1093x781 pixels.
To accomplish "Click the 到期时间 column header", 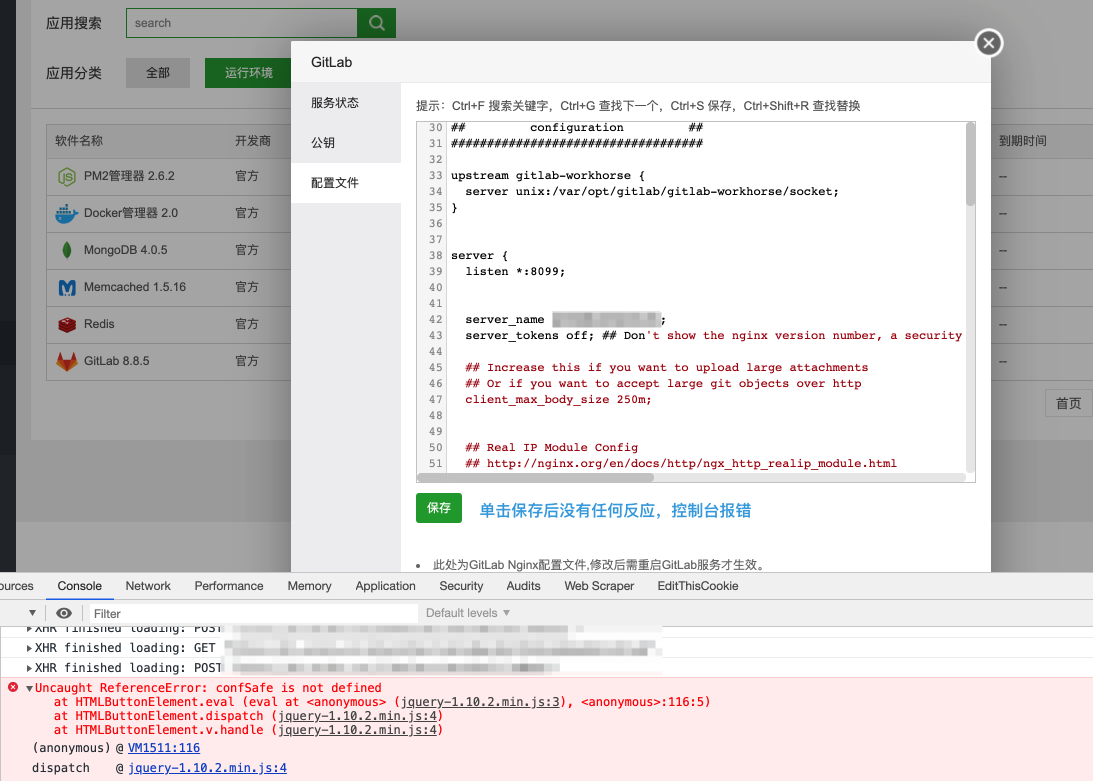I will click(1023, 141).
